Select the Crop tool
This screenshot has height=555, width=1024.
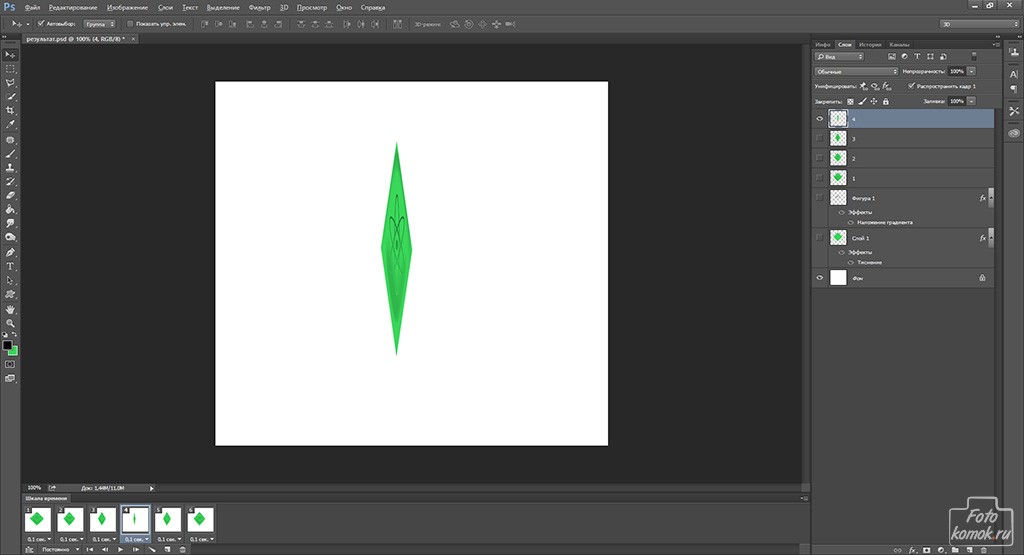(10, 110)
